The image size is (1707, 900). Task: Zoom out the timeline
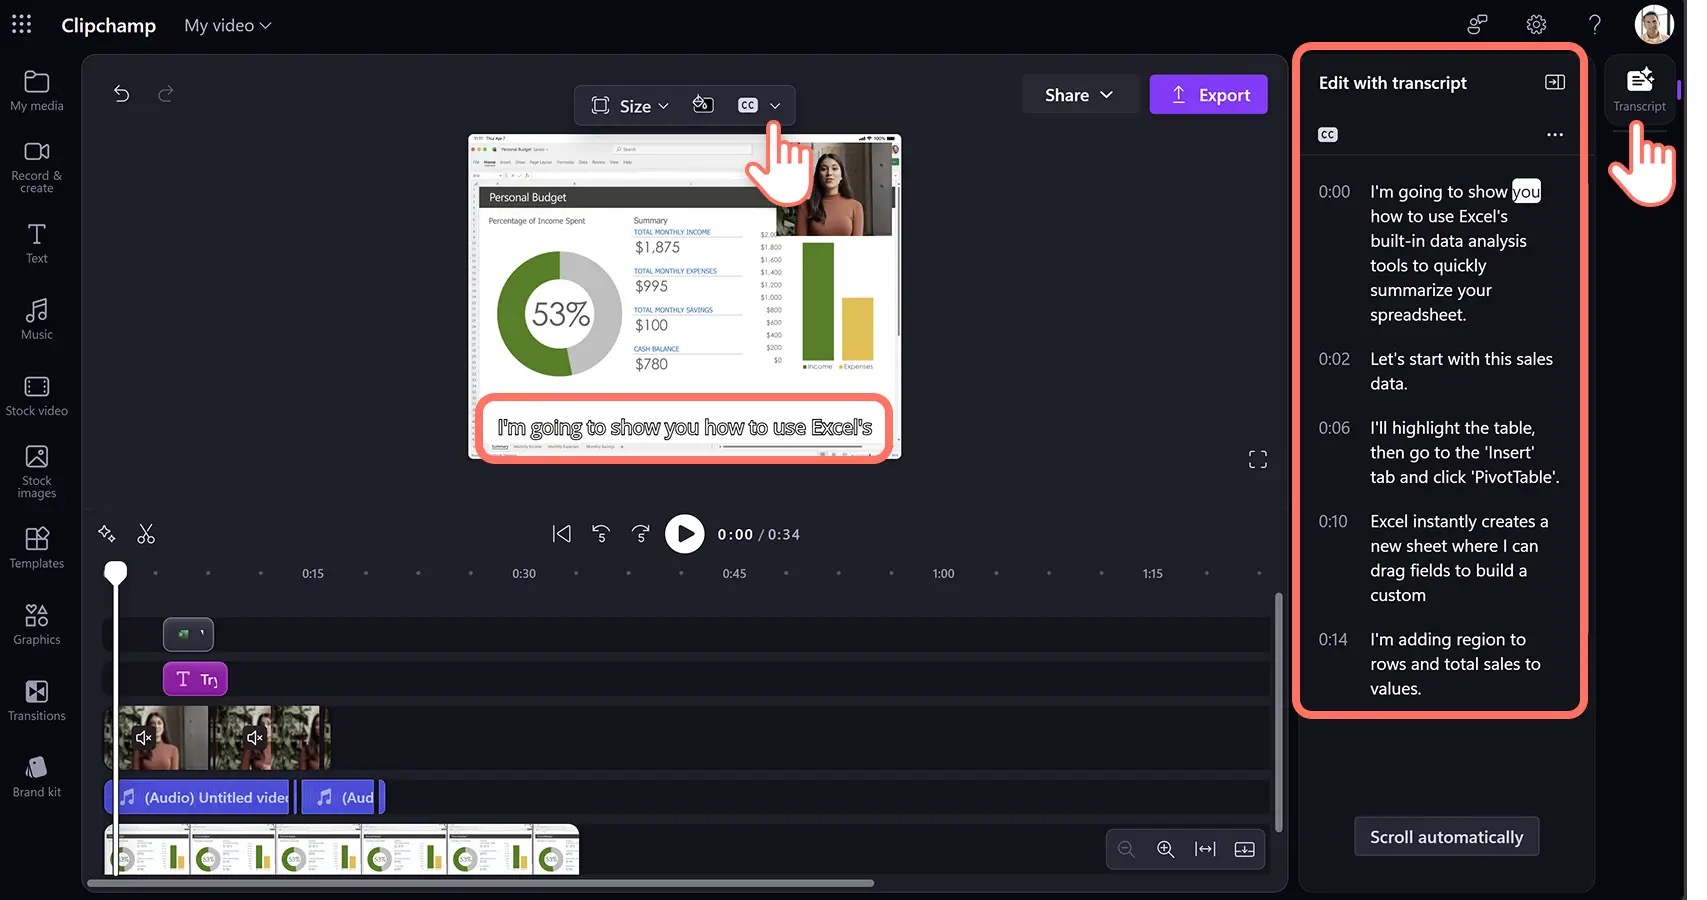pyautogui.click(x=1126, y=849)
